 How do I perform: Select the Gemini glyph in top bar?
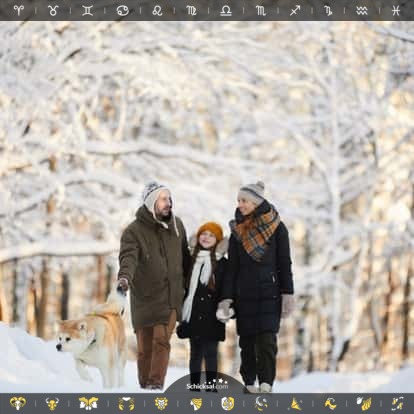(x=88, y=10)
